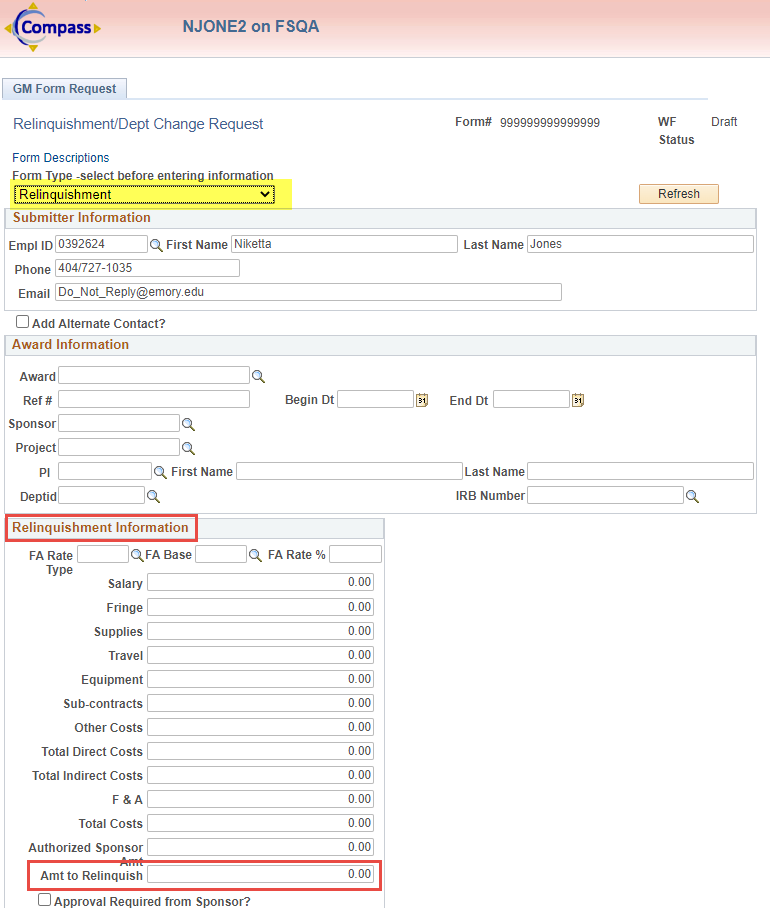Screen dimensions: 770x908
Task: Open the FA Rate Type lookup
Action: tap(137, 555)
